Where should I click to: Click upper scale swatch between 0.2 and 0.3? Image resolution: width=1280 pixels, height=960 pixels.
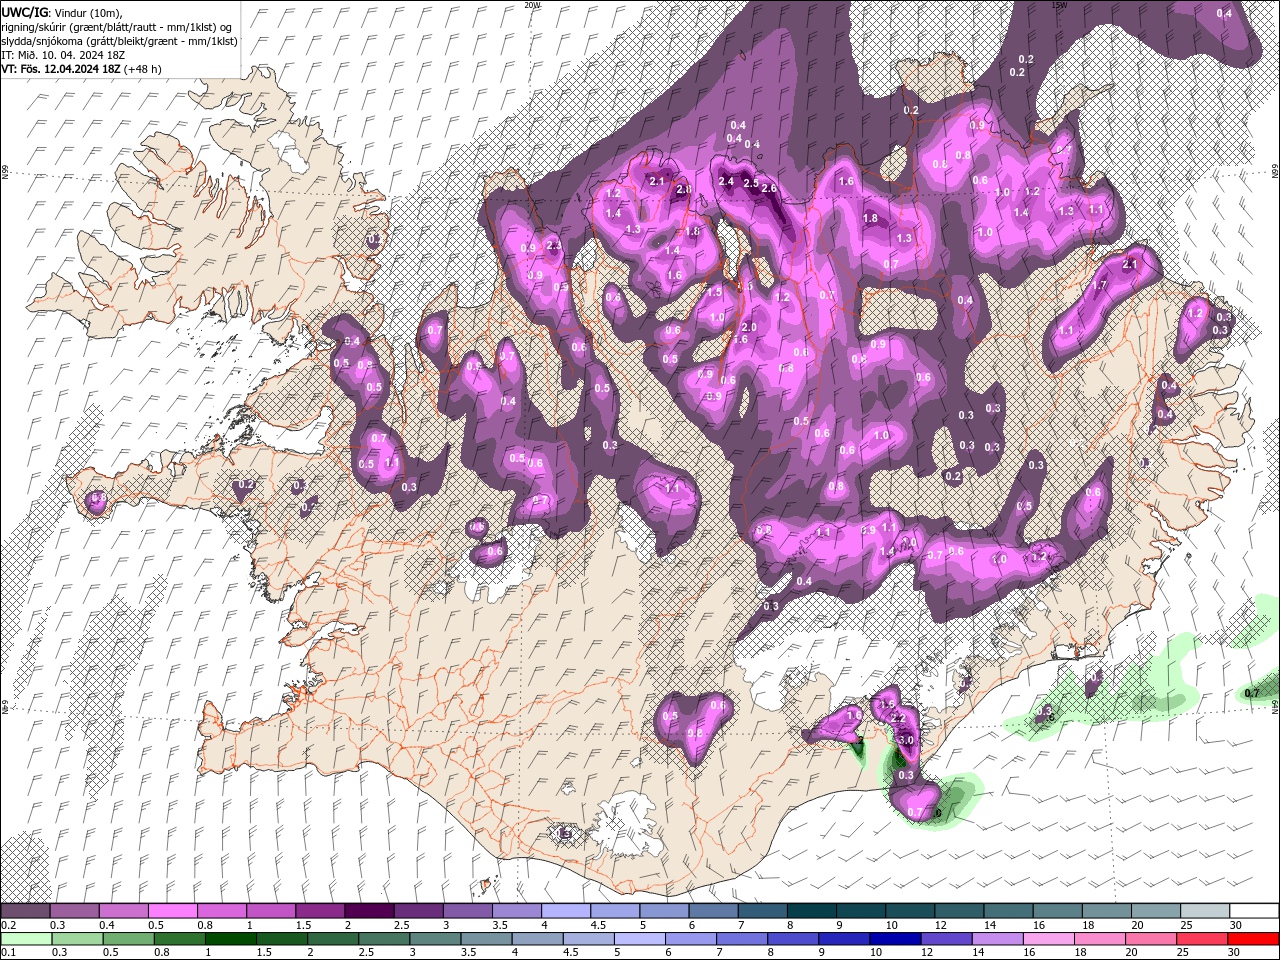[x=25, y=912]
